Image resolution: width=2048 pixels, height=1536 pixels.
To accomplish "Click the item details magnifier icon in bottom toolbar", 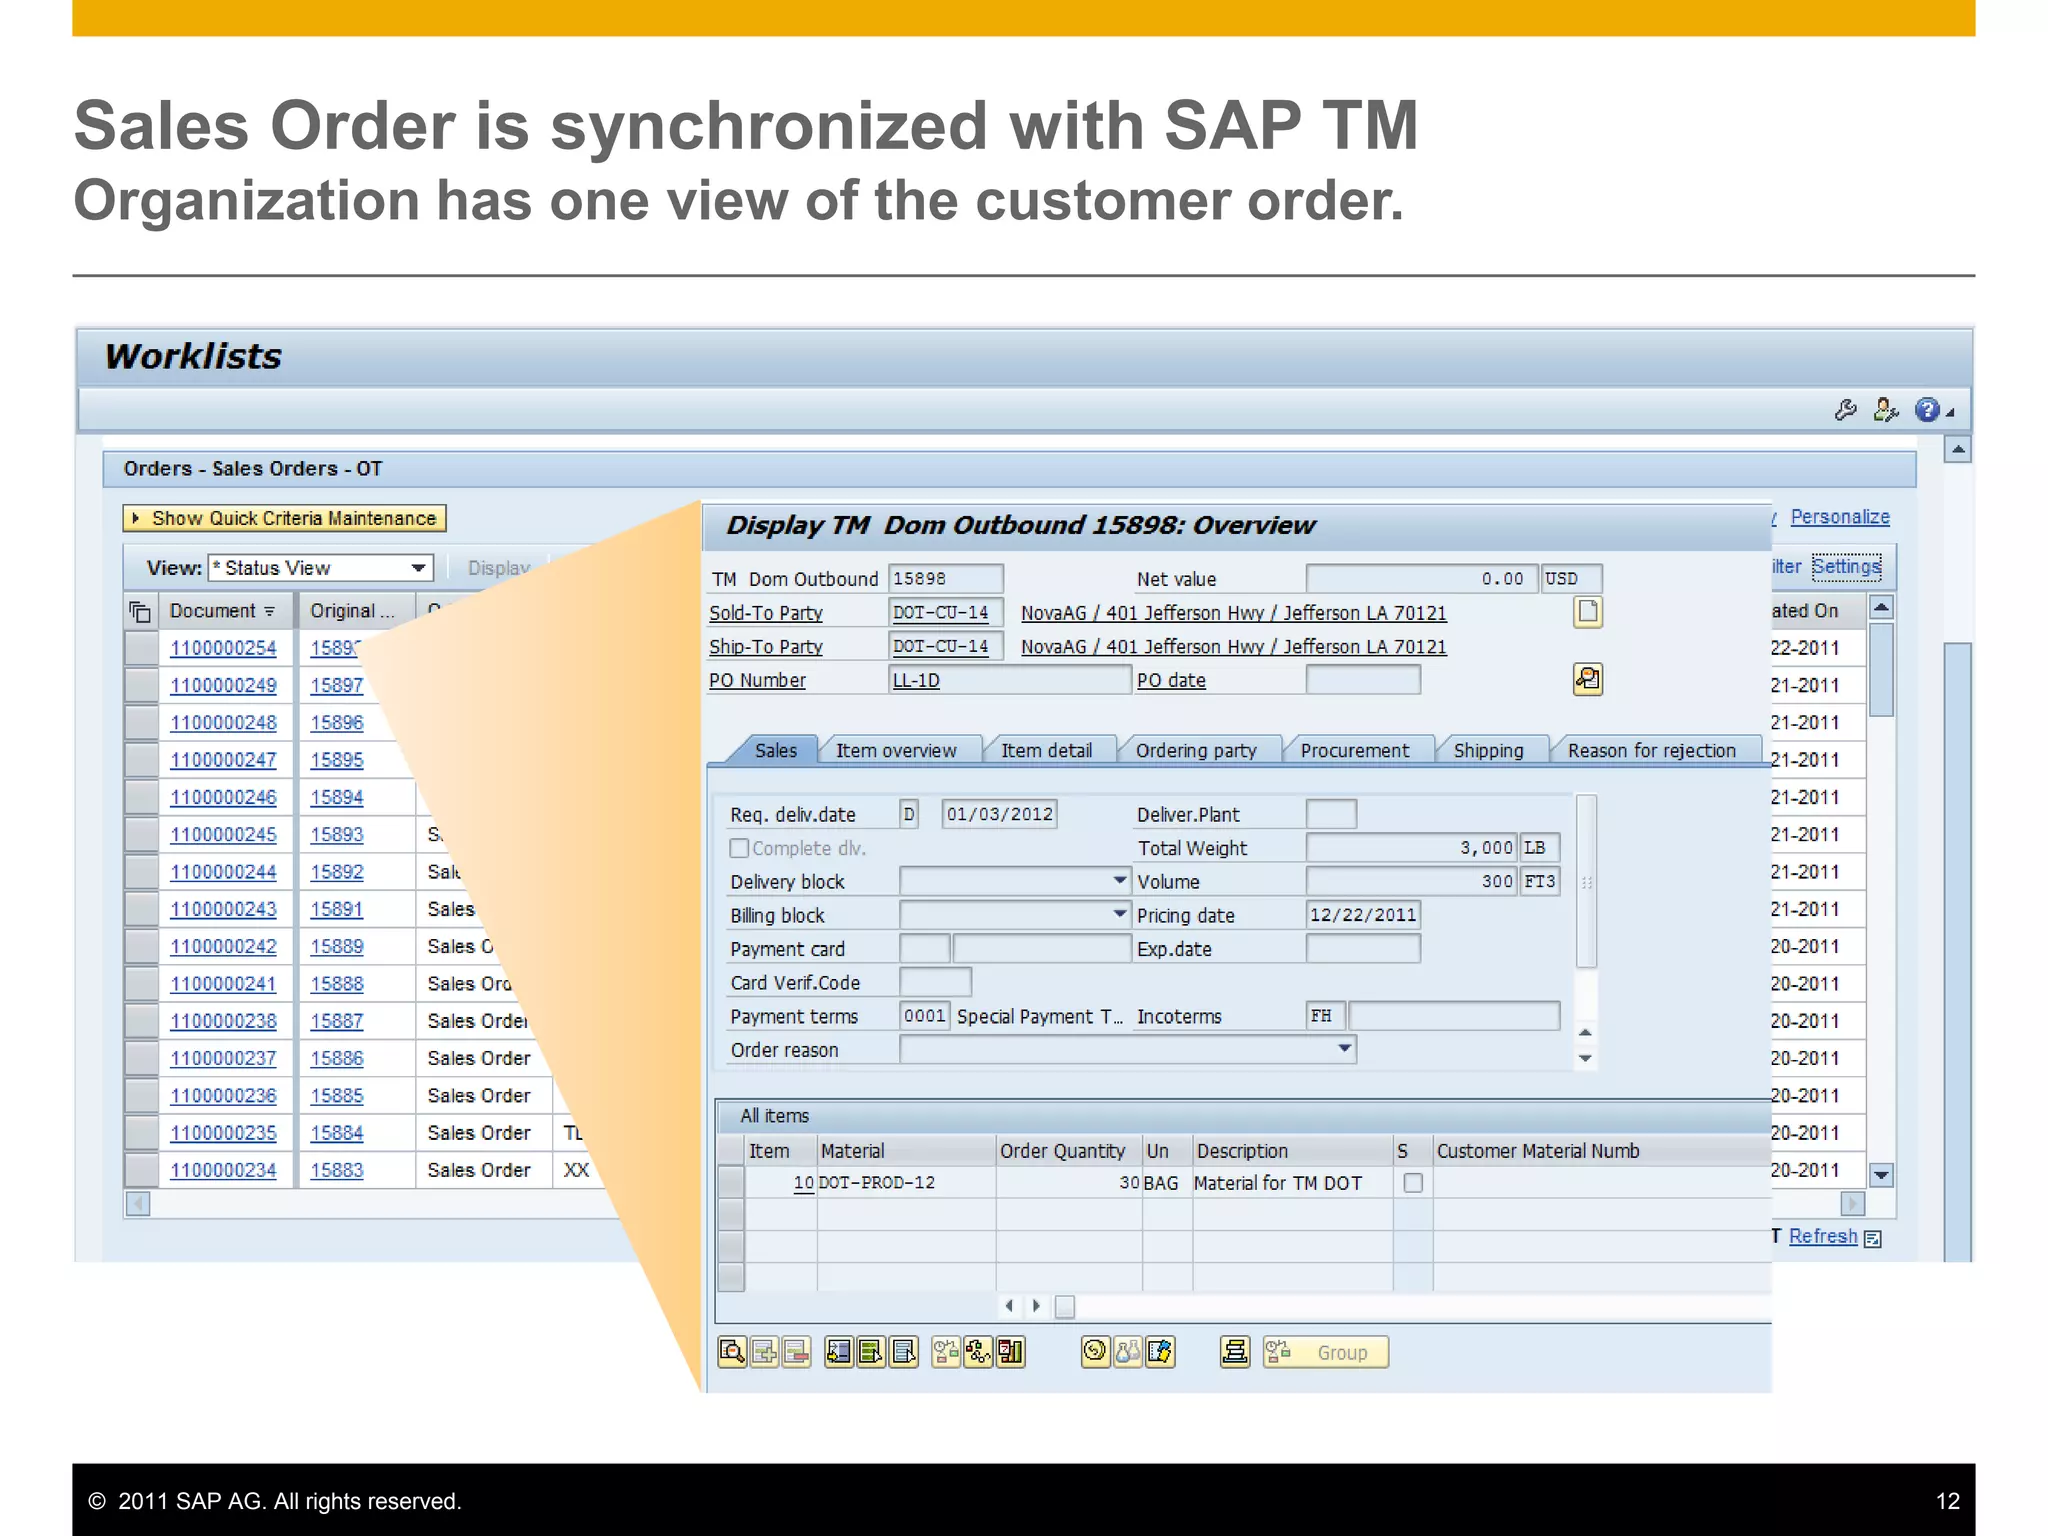I will [x=732, y=1352].
